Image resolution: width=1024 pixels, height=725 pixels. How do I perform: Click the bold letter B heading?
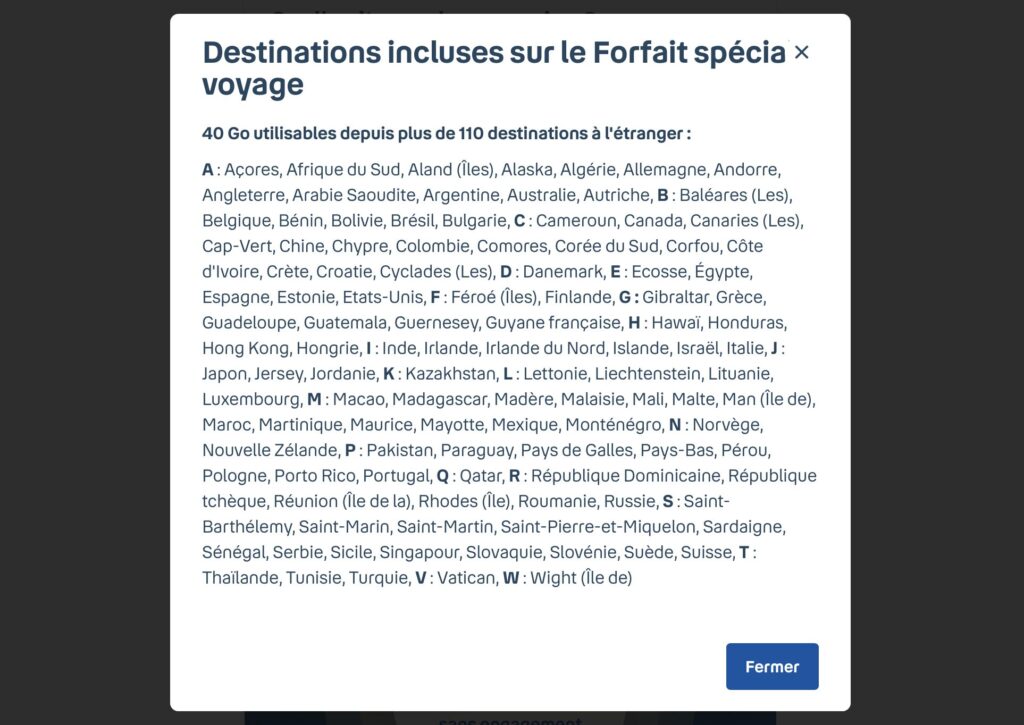(662, 195)
